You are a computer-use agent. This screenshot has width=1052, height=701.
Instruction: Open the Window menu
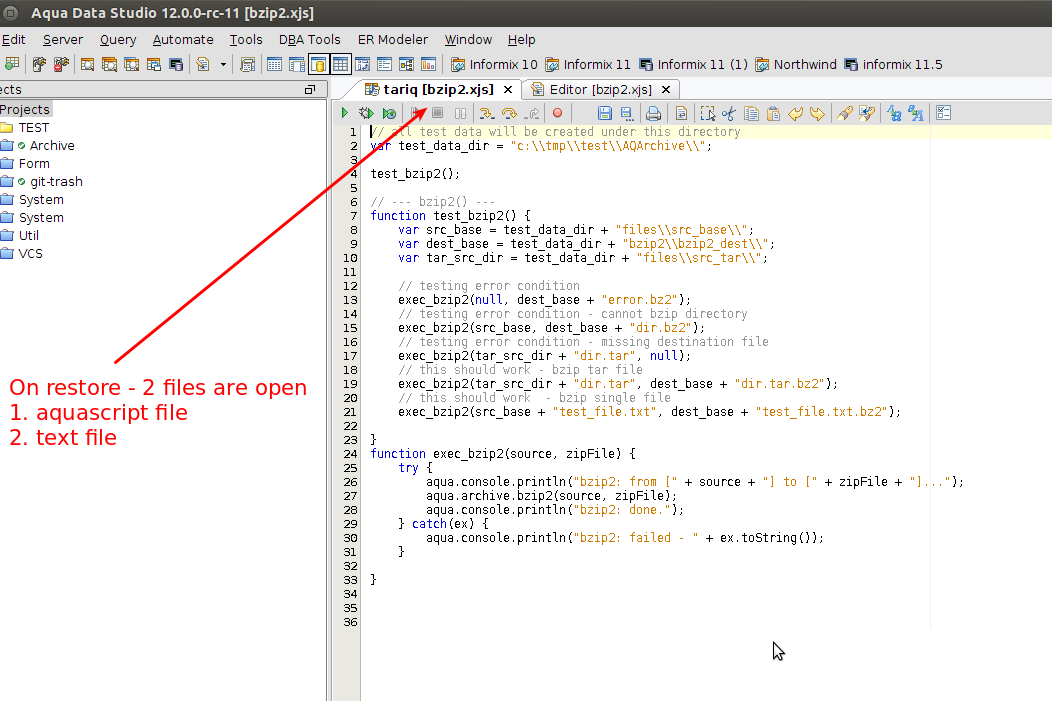[x=468, y=40]
